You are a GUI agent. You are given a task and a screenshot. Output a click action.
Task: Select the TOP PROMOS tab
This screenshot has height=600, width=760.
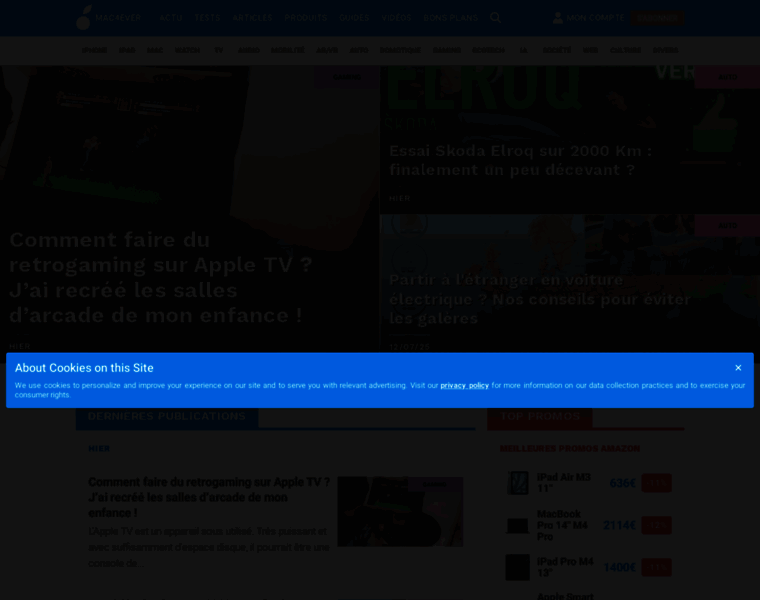pyautogui.click(x=539, y=416)
